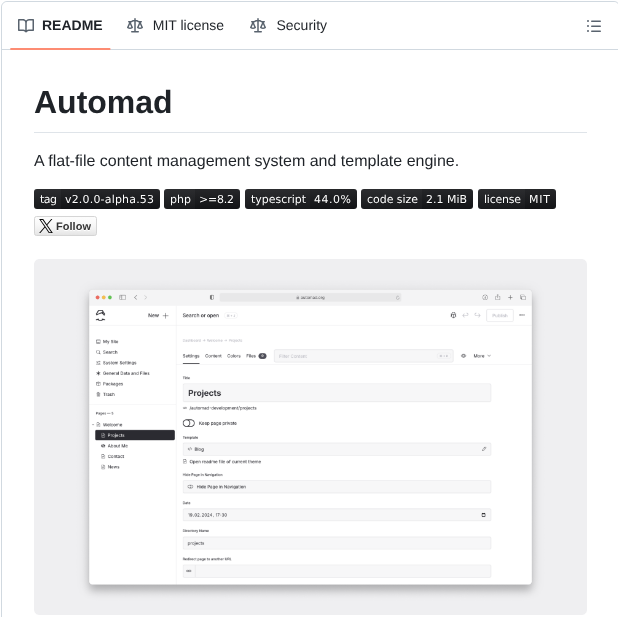Click the eye preview icon near More
Viewport: 618px width, 617px height.
coord(463,356)
